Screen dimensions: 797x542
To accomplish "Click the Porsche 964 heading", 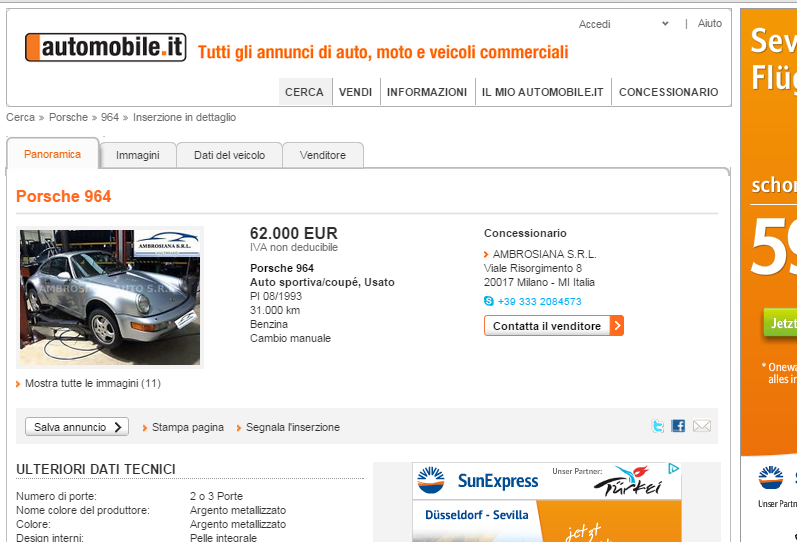I will [x=64, y=196].
